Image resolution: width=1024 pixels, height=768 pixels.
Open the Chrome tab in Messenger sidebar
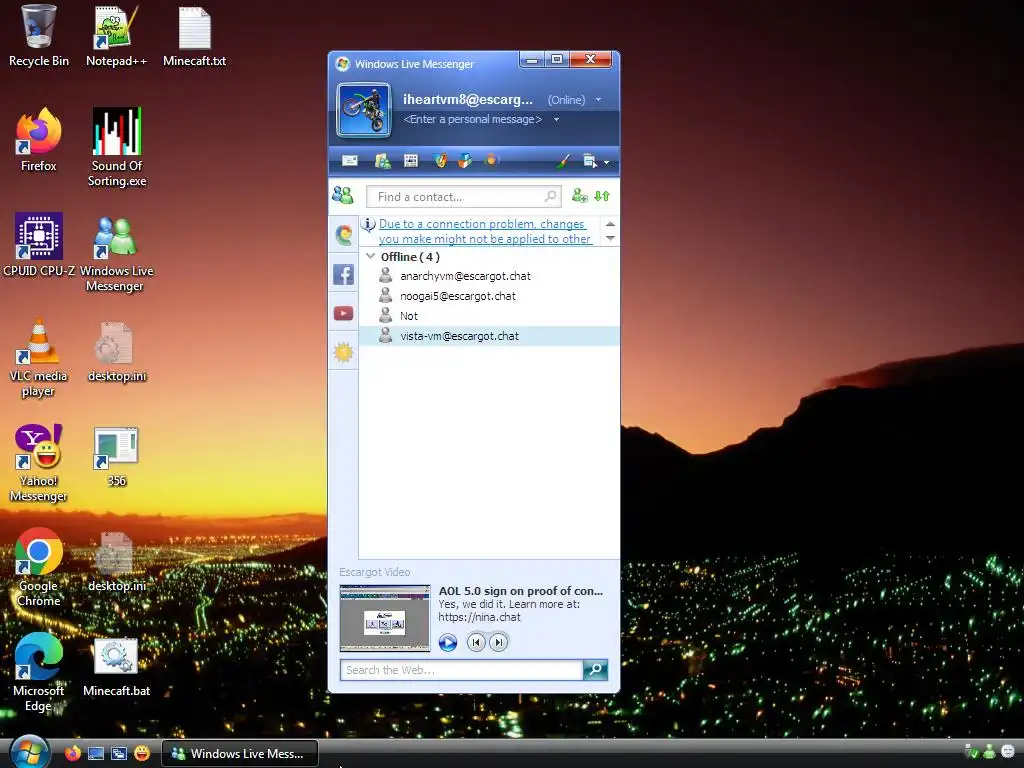(x=344, y=234)
